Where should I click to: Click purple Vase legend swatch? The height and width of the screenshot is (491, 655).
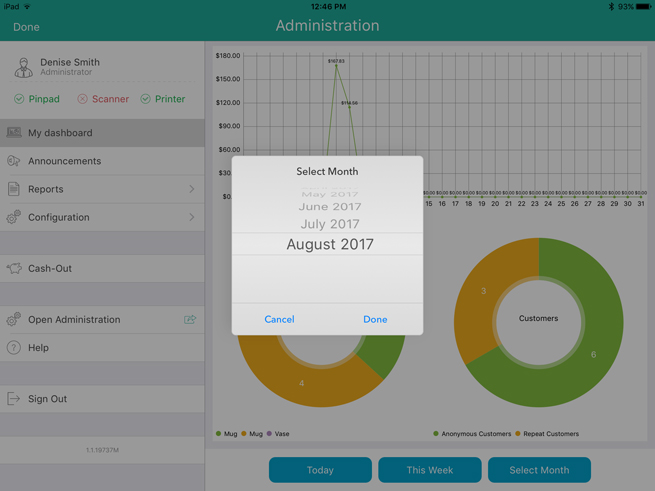click(269, 434)
